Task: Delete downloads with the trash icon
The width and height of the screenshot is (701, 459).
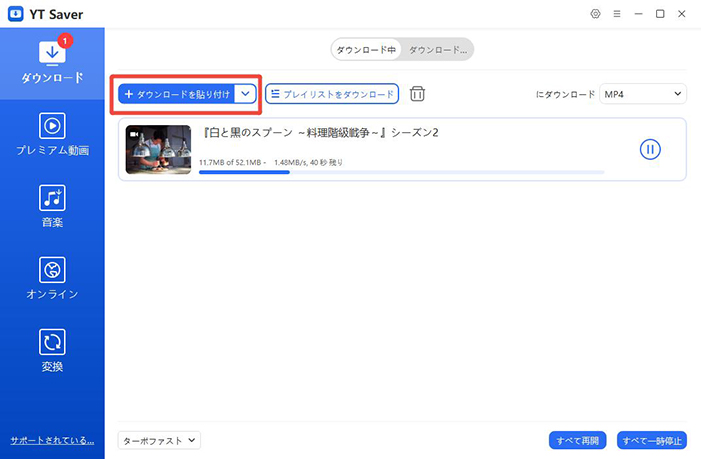Action: [417, 94]
